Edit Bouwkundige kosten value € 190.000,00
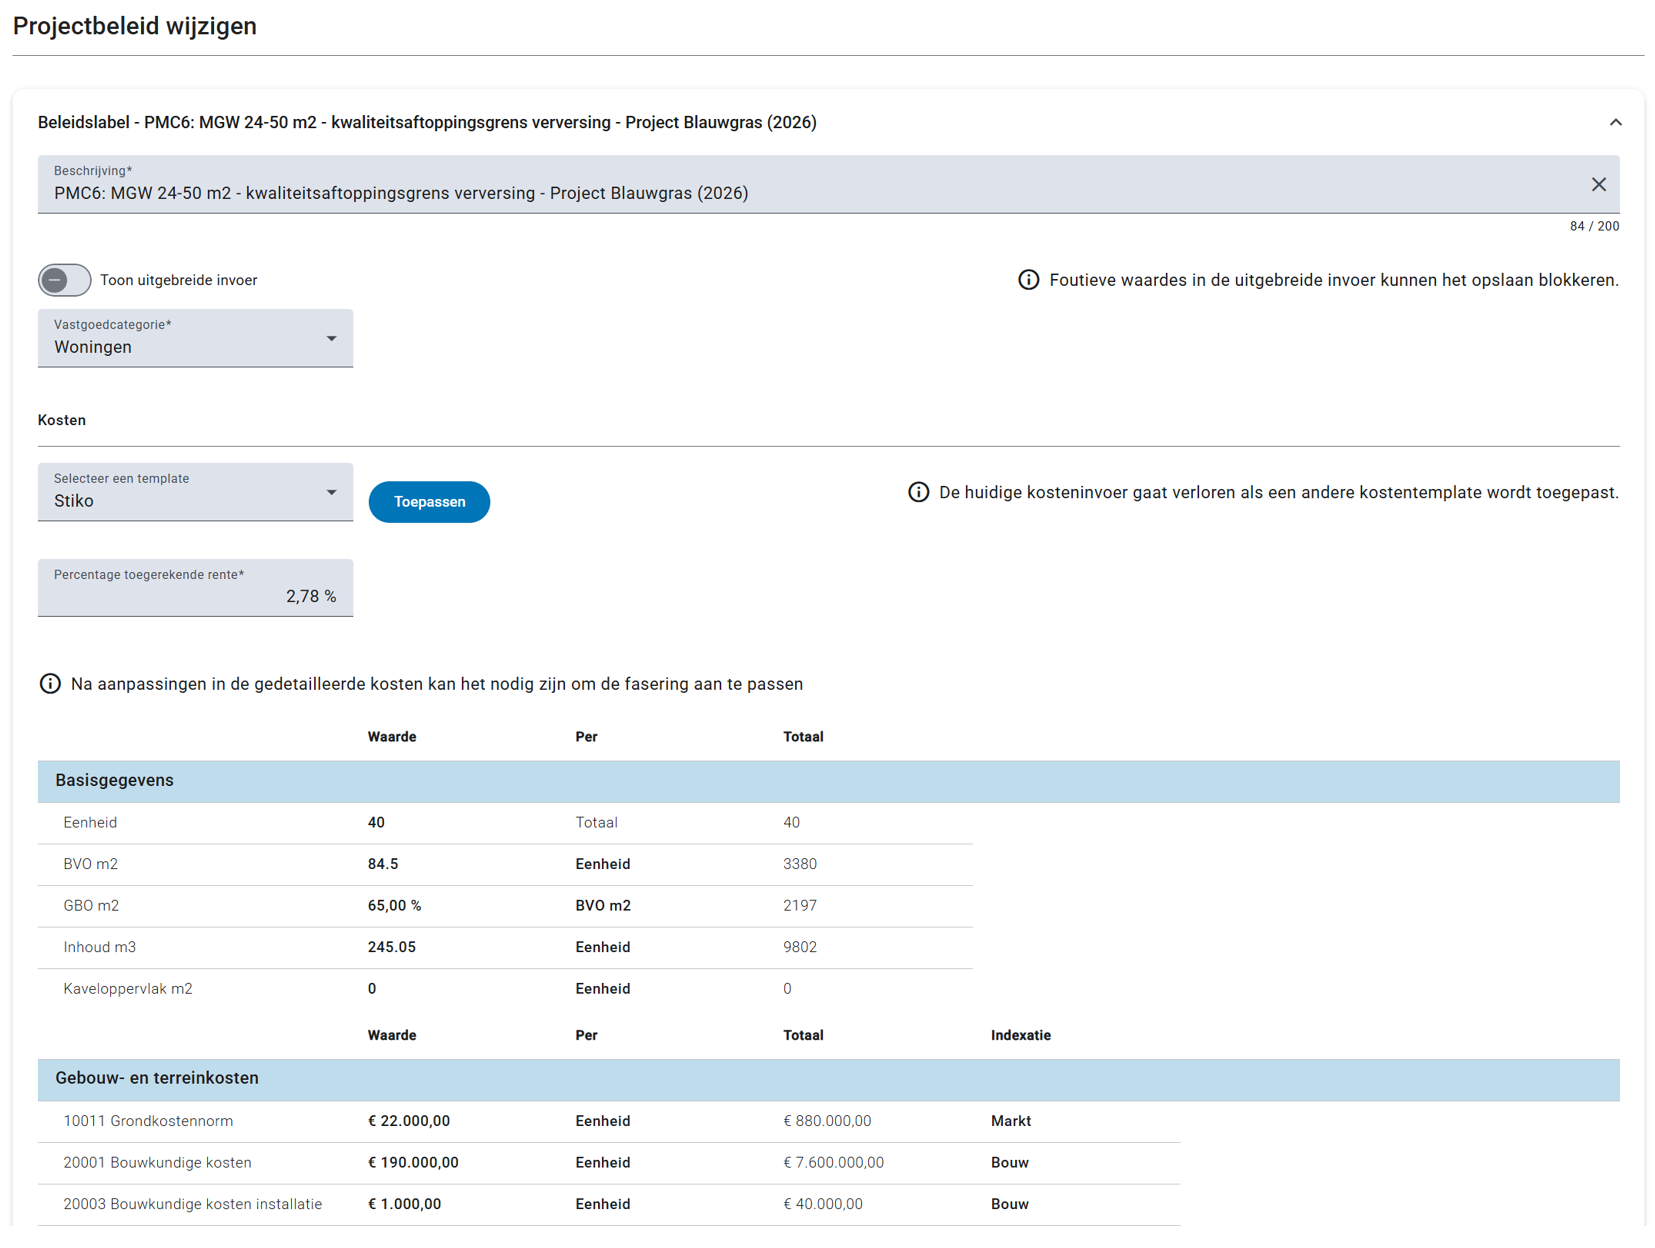The width and height of the screenshot is (1655, 1248). tap(413, 1163)
